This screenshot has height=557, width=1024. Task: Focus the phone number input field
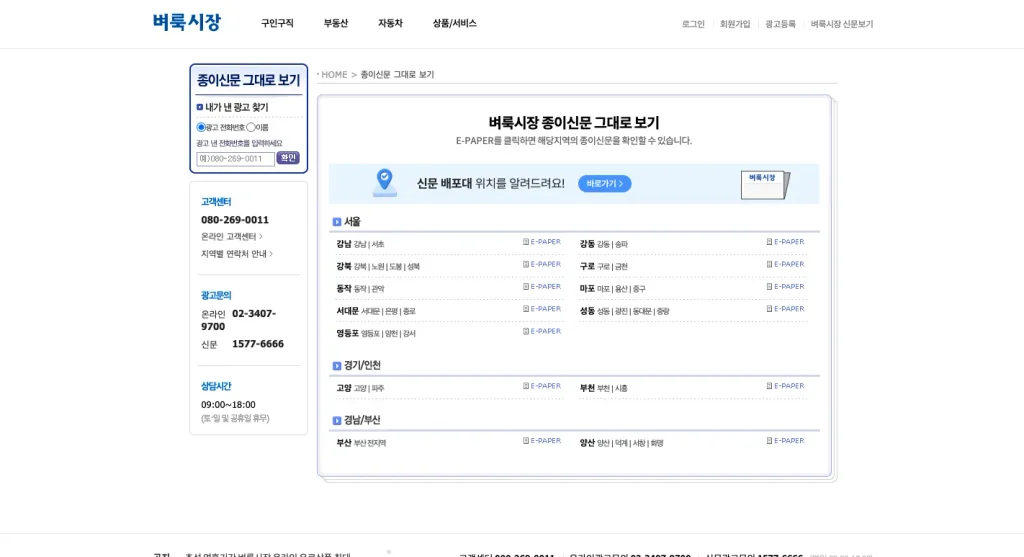pyautogui.click(x=235, y=159)
